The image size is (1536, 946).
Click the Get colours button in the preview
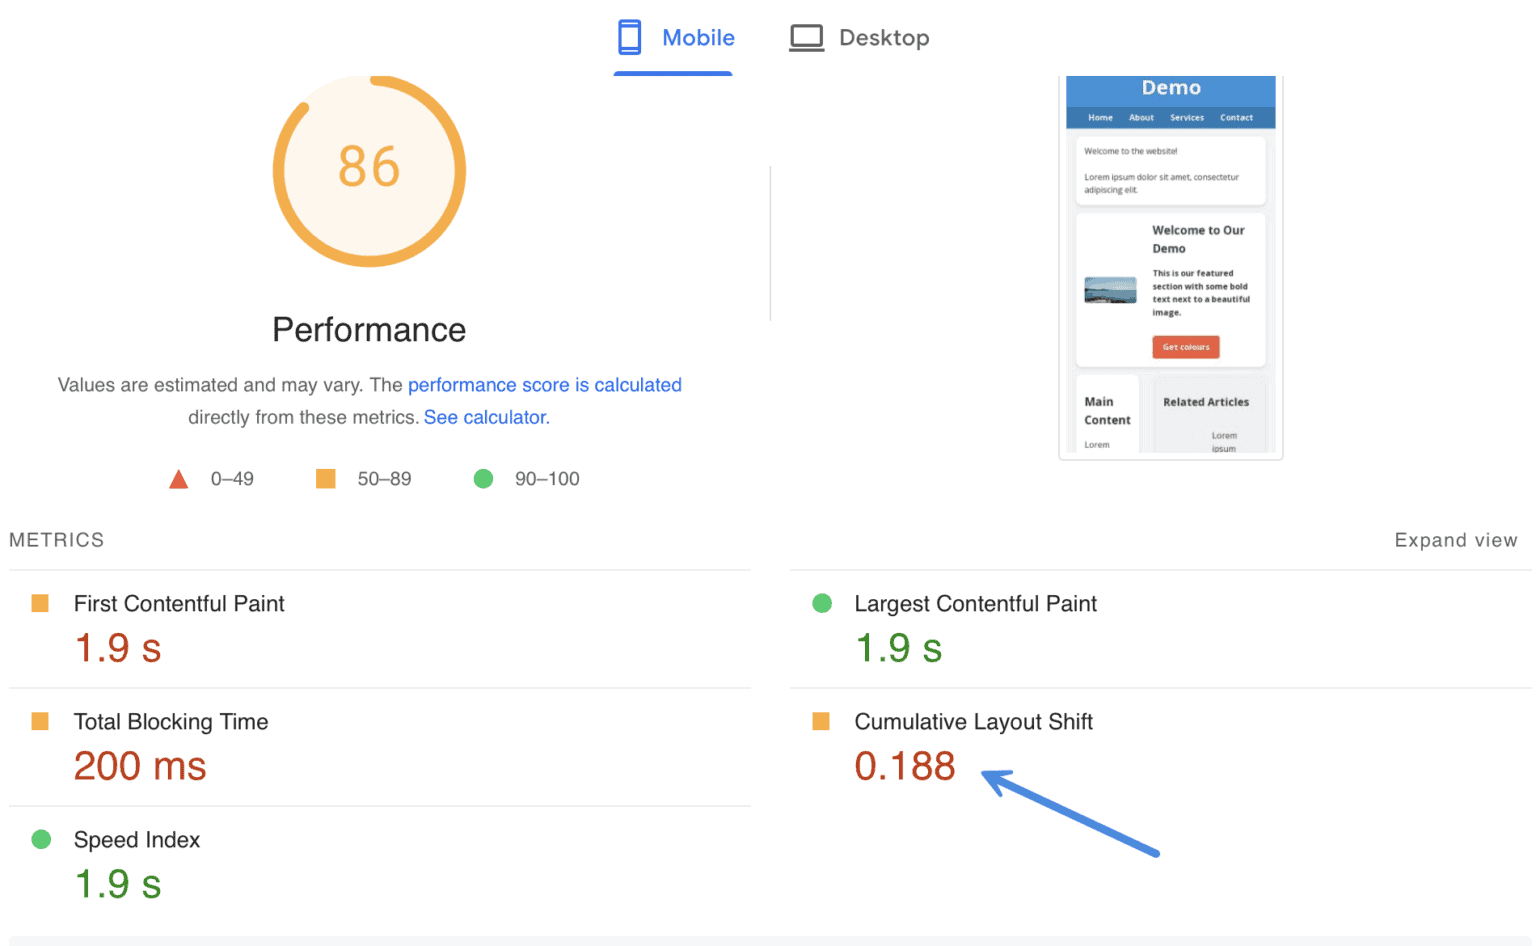pyautogui.click(x=1185, y=346)
